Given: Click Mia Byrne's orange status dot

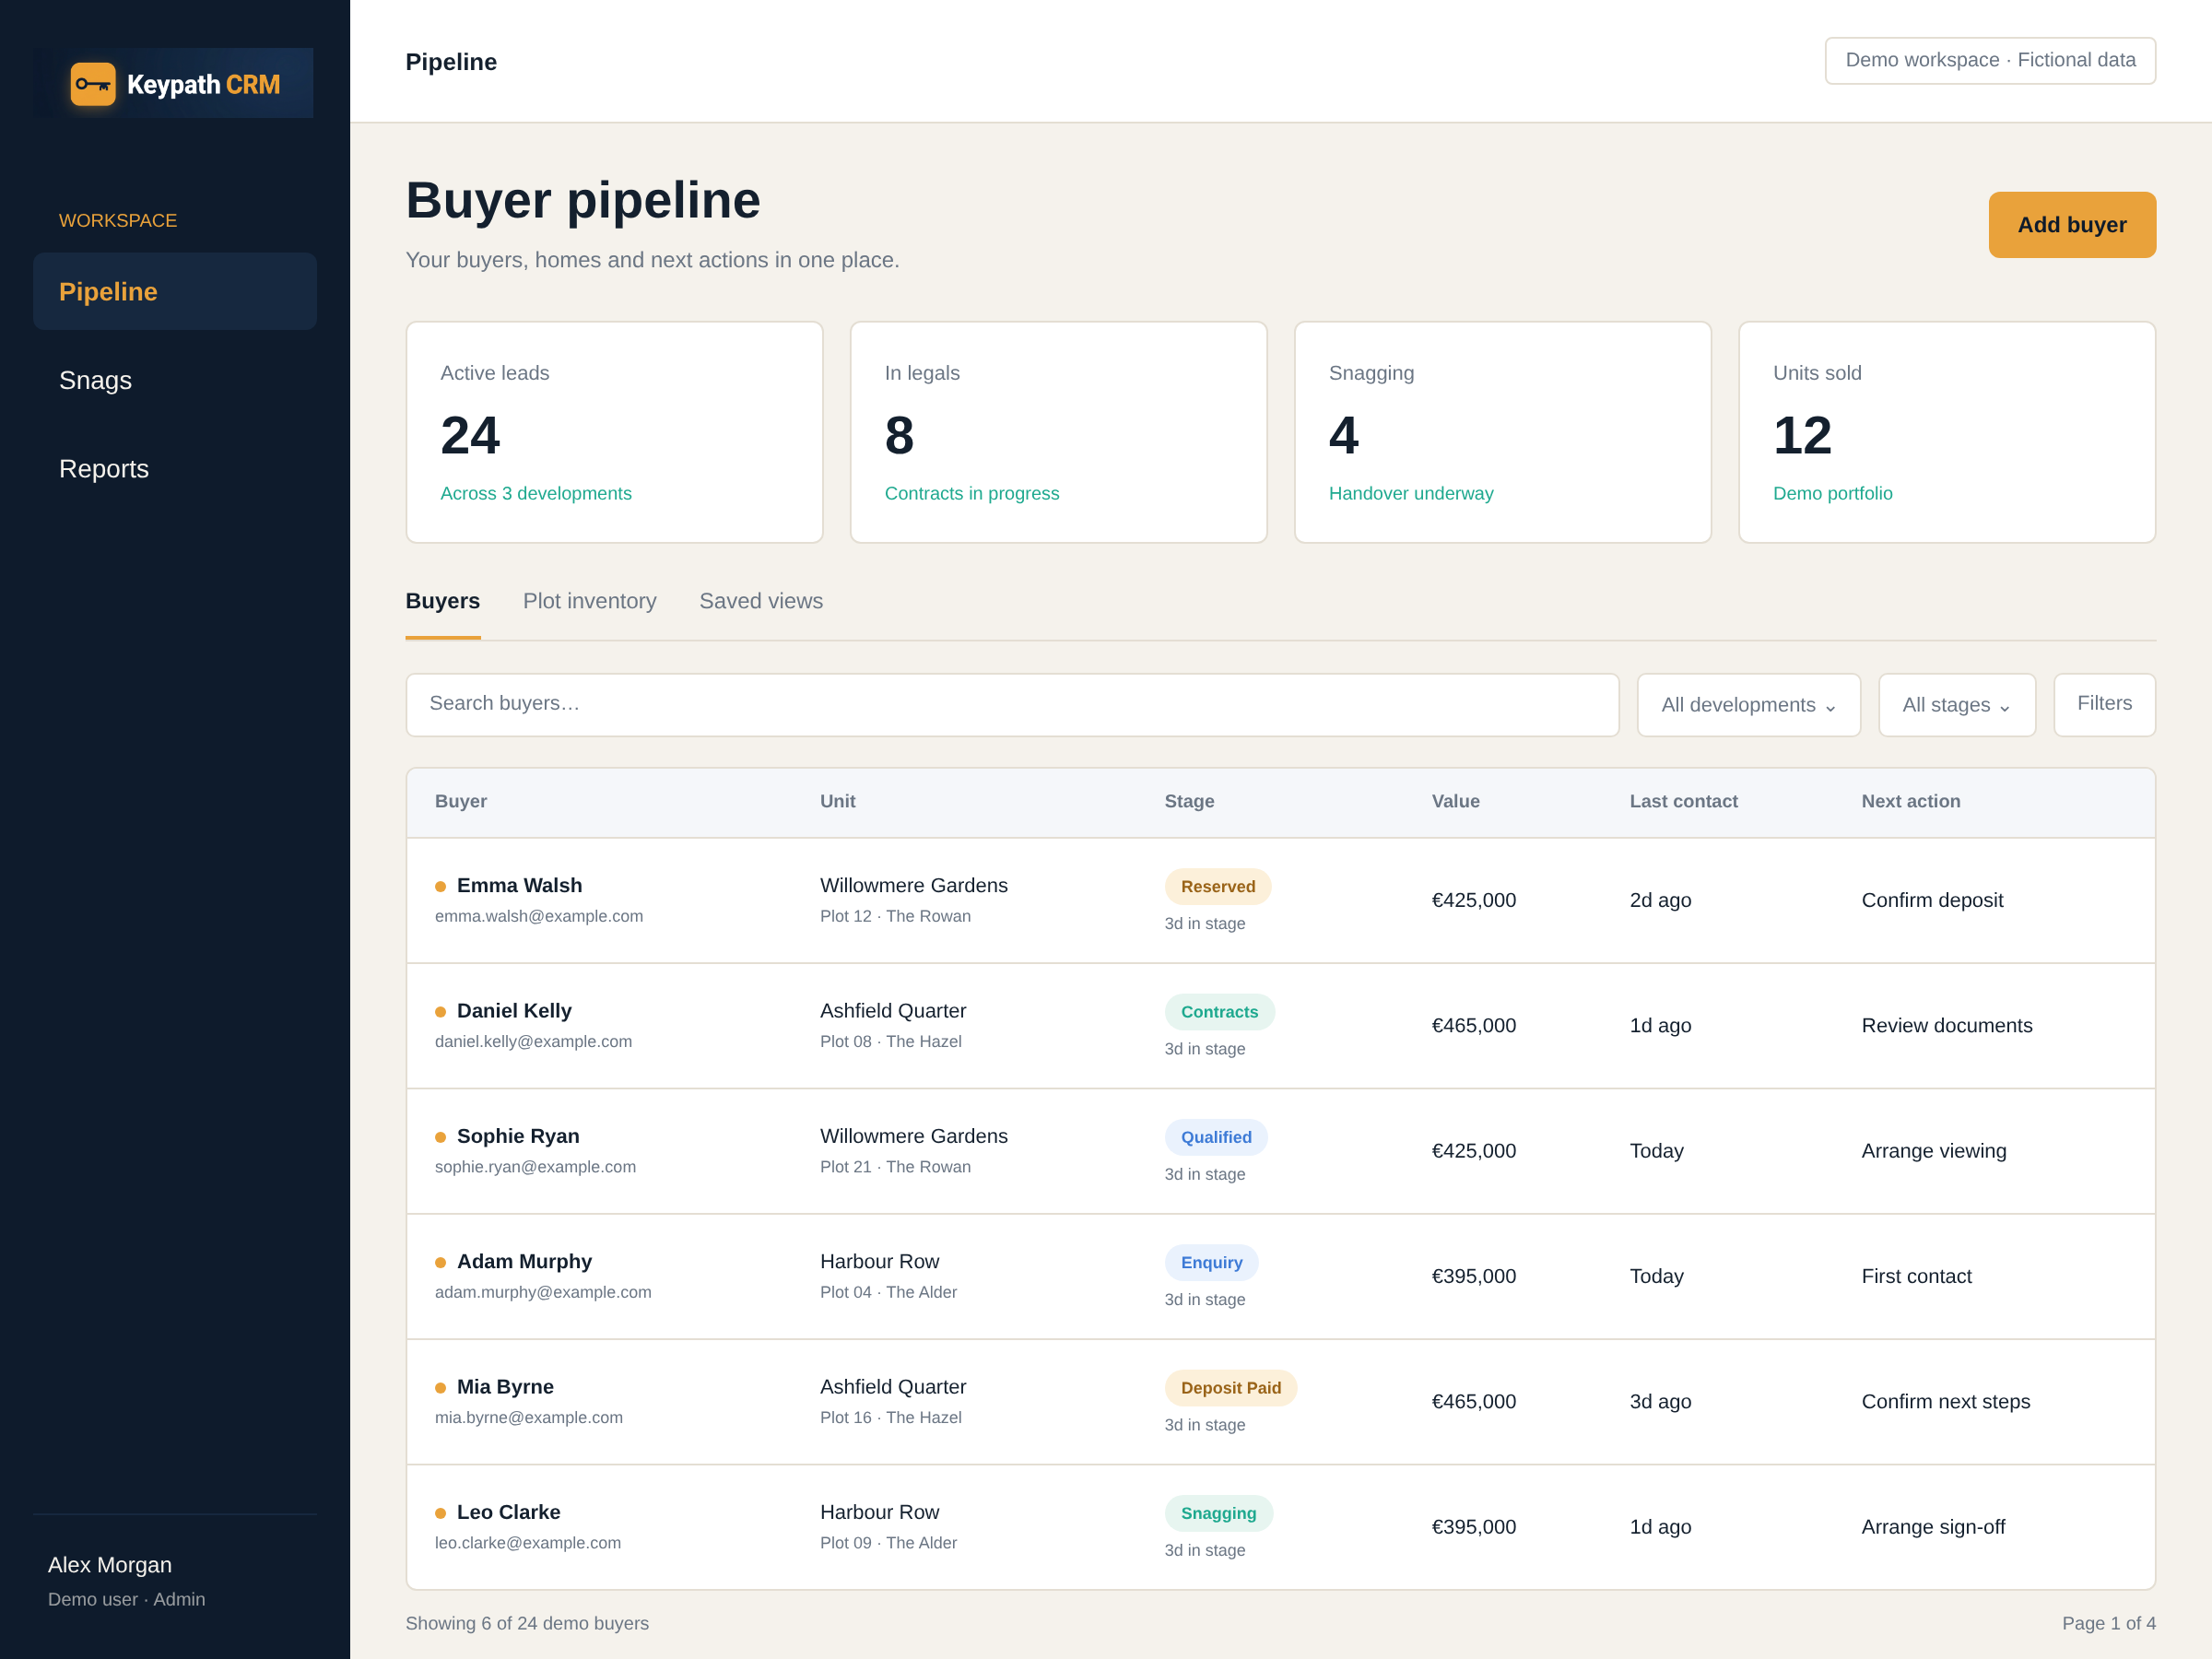Looking at the screenshot, I should (x=440, y=1388).
